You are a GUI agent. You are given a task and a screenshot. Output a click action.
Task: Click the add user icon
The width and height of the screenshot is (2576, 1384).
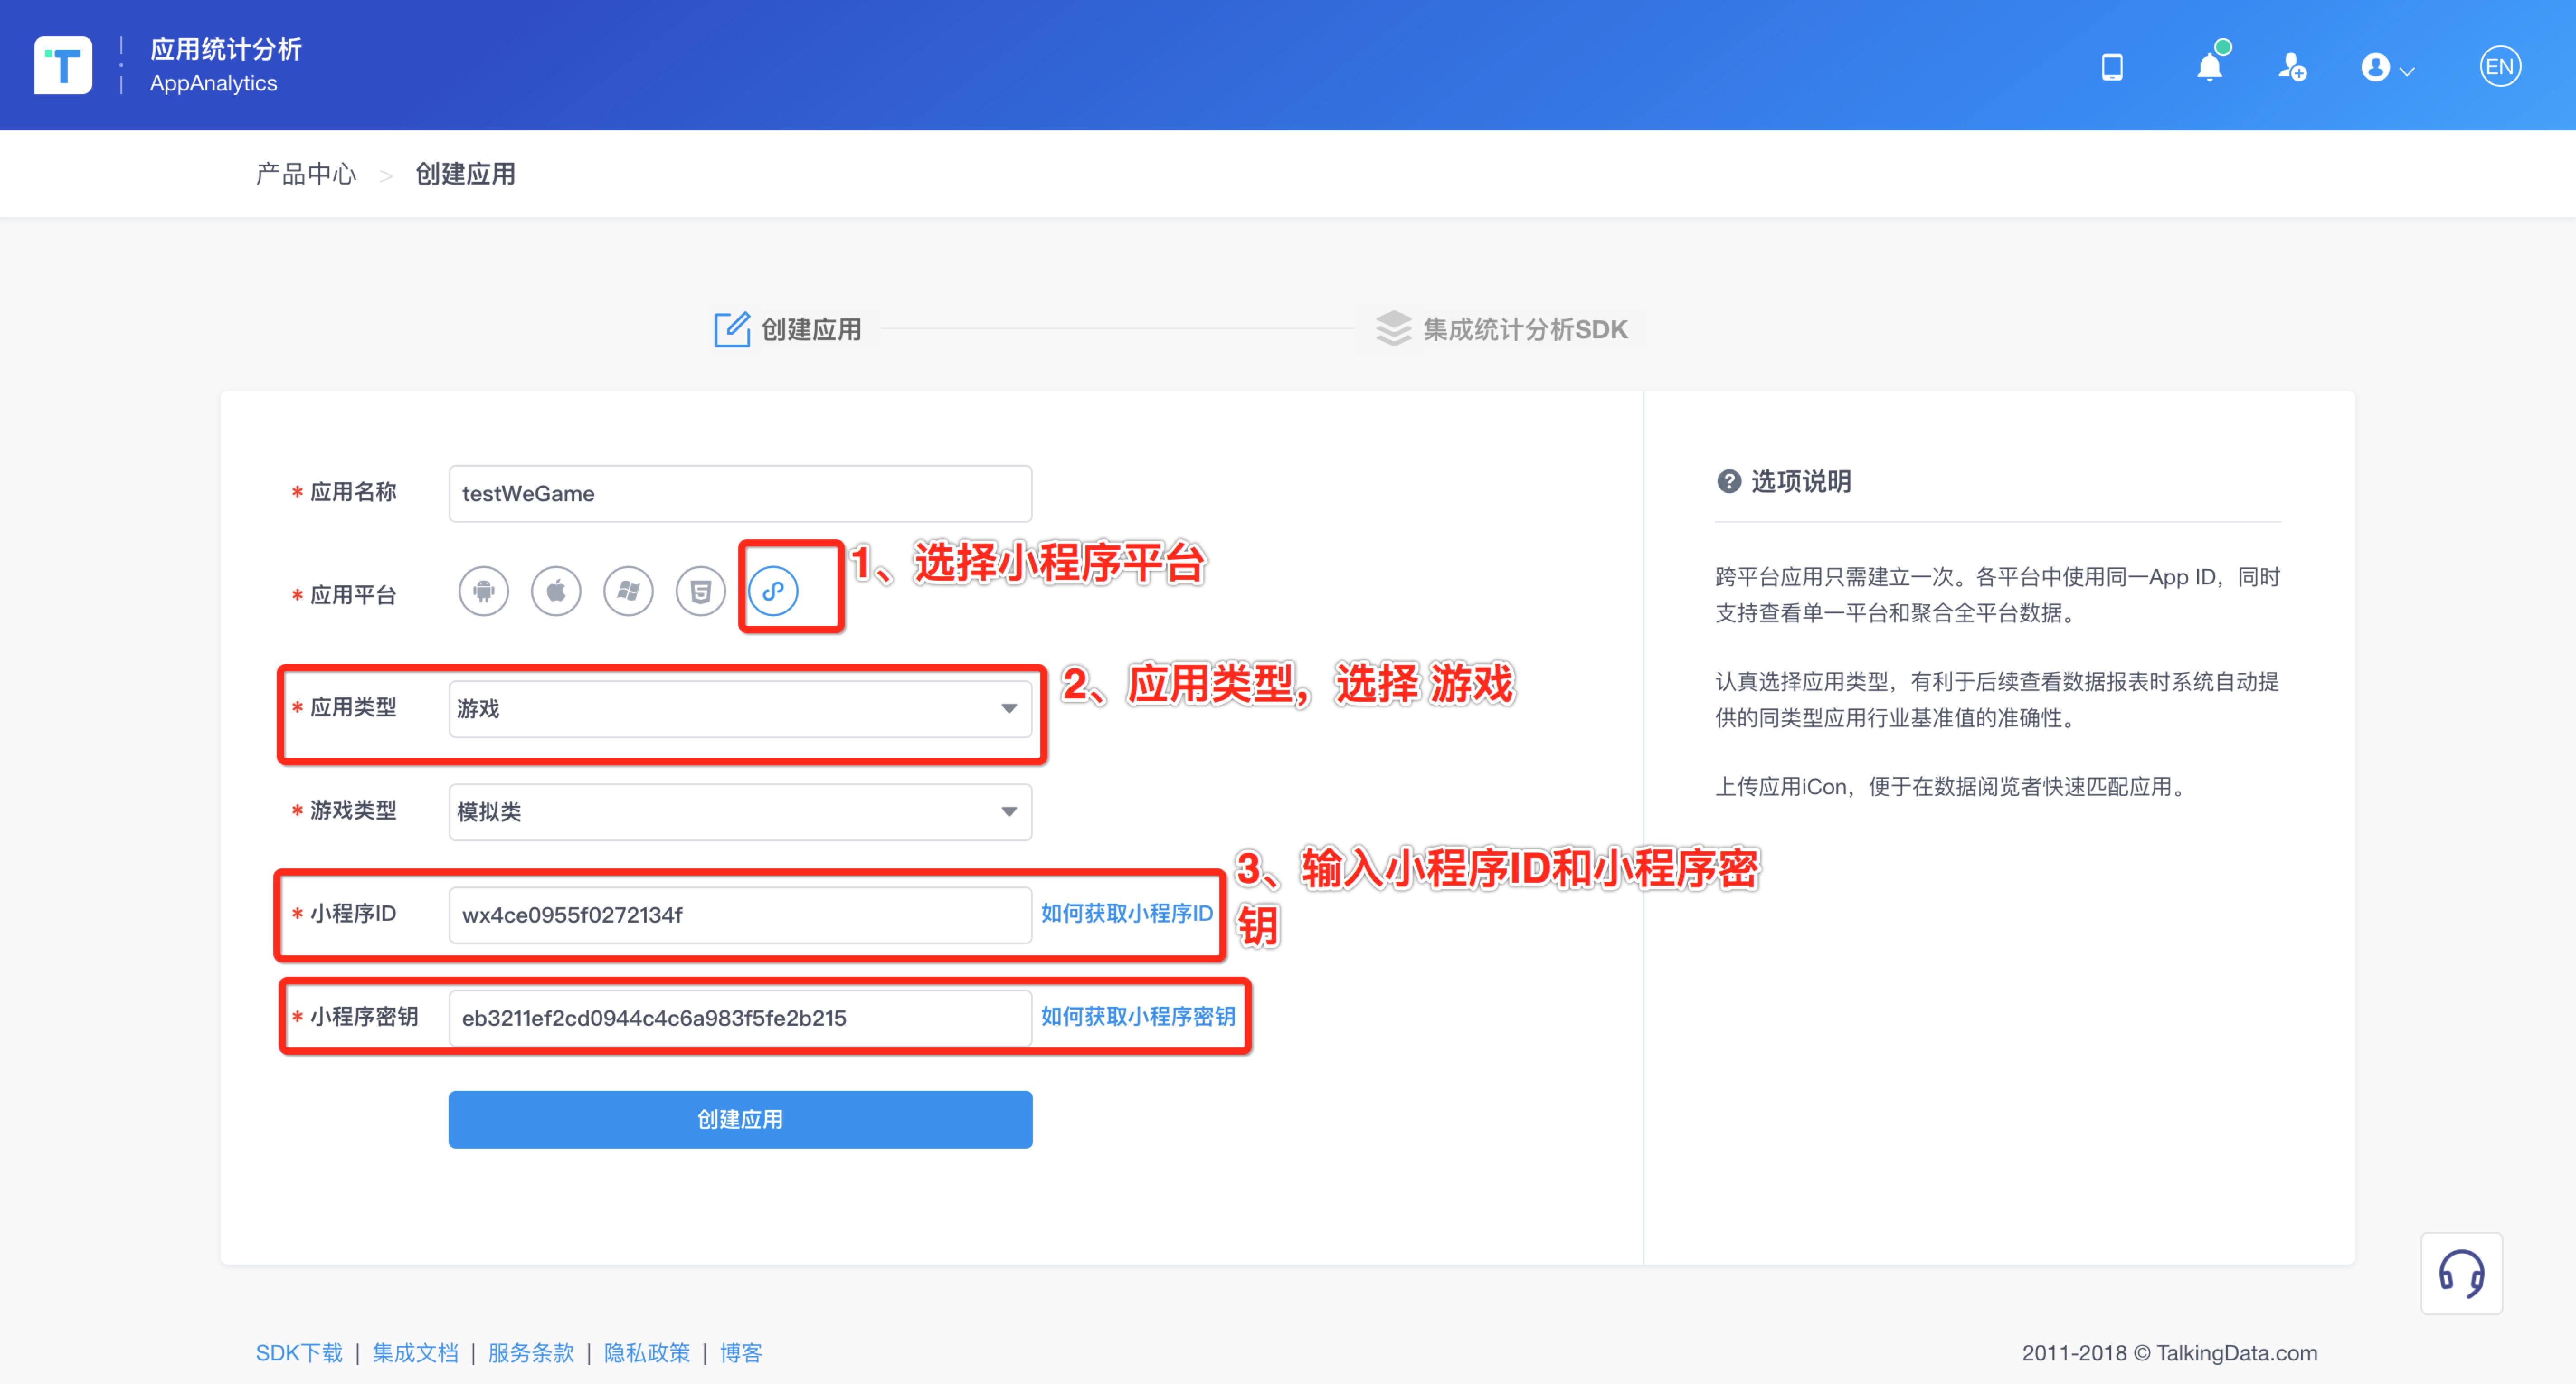click(2292, 67)
